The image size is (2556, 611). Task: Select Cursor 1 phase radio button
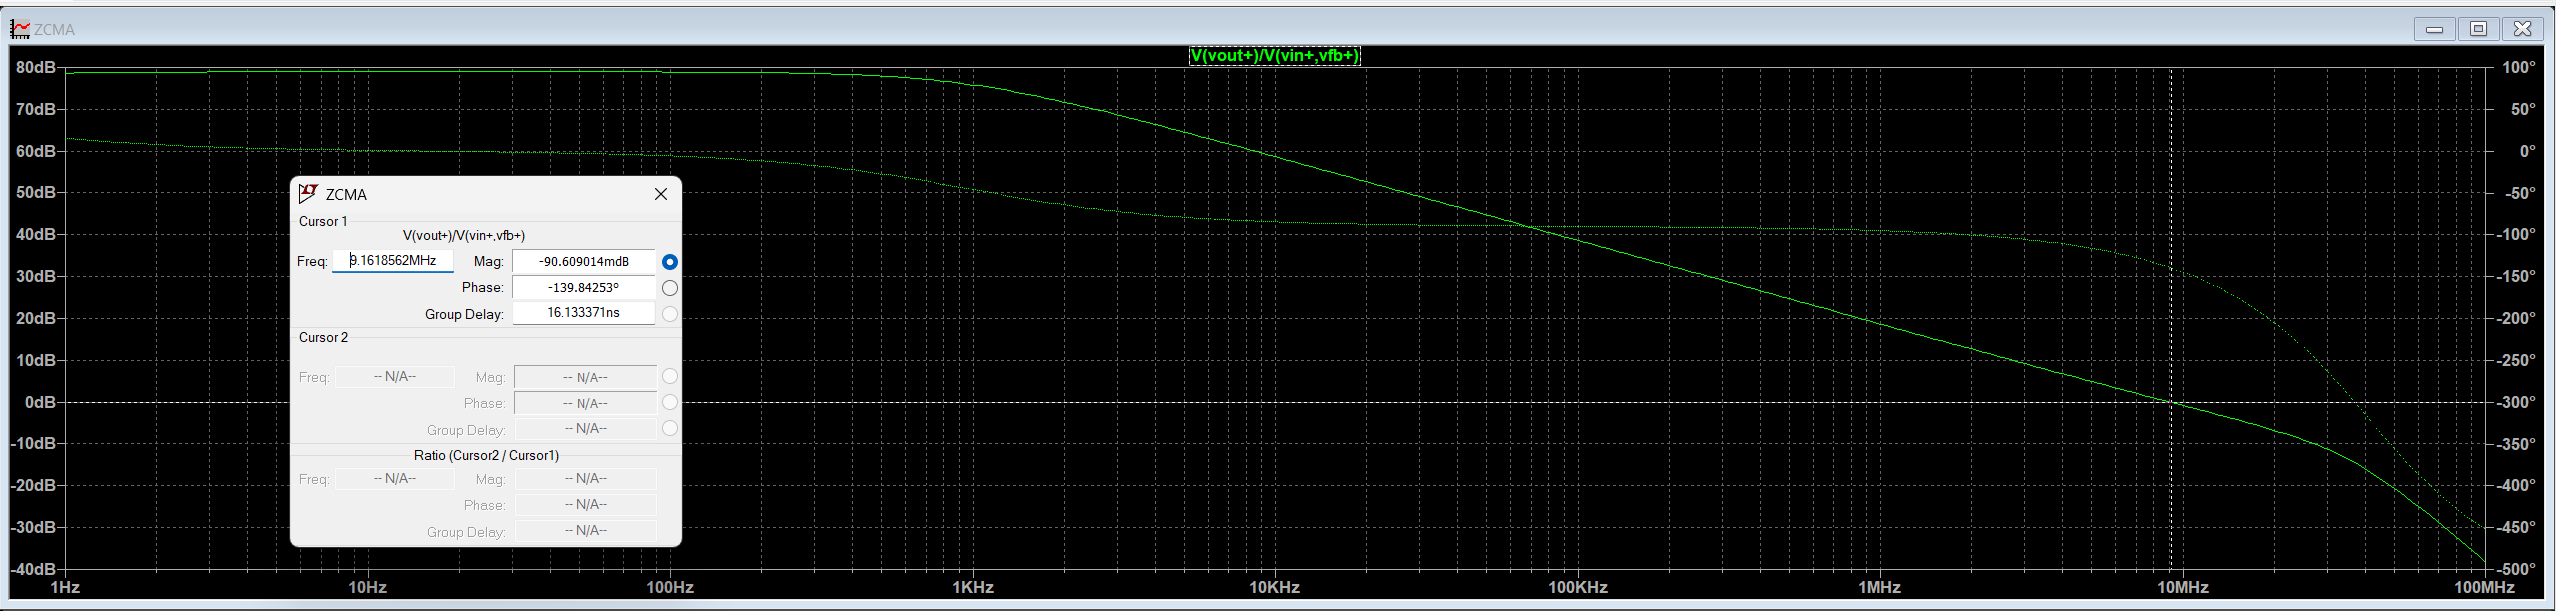coord(670,288)
